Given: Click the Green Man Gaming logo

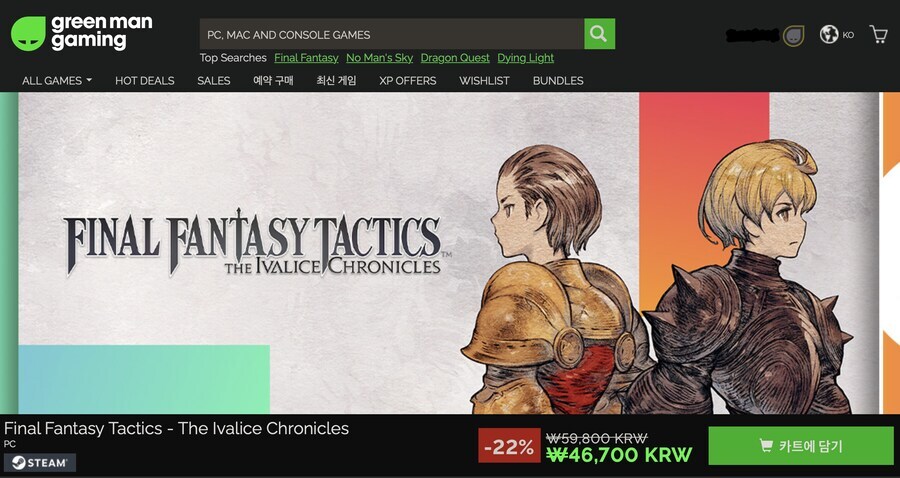Looking at the screenshot, I should tap(82, 33).
